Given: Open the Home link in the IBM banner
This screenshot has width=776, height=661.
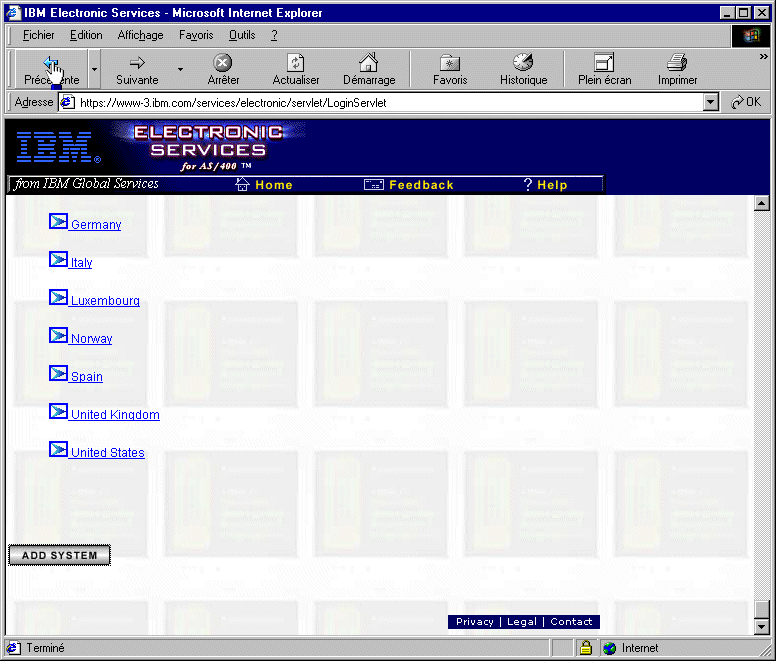Looking at the screenshot, I should point(274,185).
